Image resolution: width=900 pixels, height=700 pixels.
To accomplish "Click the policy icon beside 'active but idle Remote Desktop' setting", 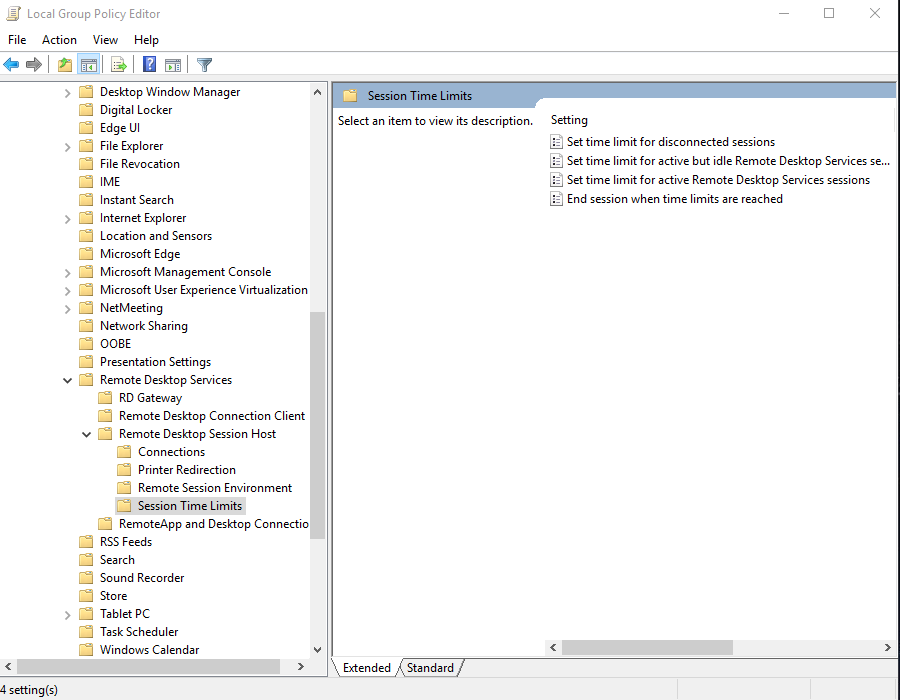I will click(x=556, y=161).
